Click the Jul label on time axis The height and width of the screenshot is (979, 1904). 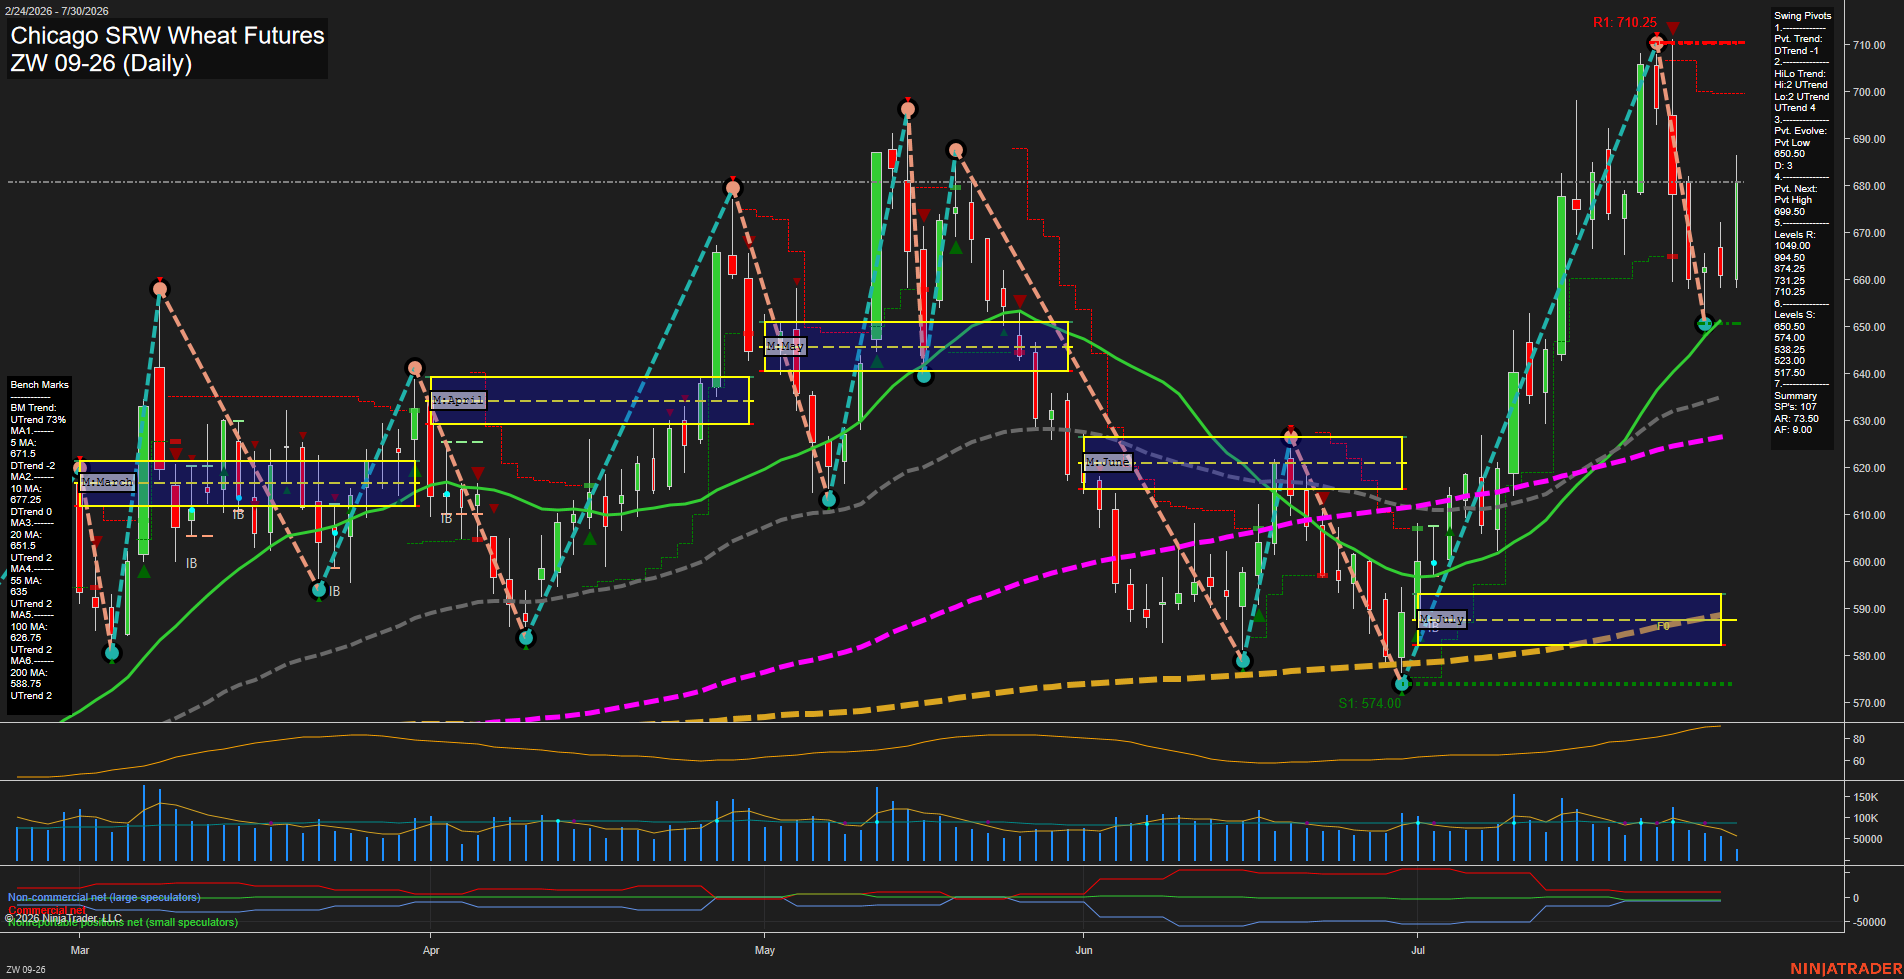(x=1418, y=950)
